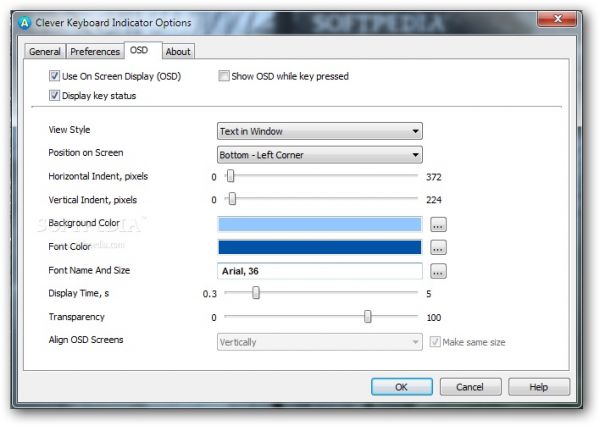Open Background Color picker via ellipsis button
This screenshot has height=426, width=600.
click(x=438, y=224)
